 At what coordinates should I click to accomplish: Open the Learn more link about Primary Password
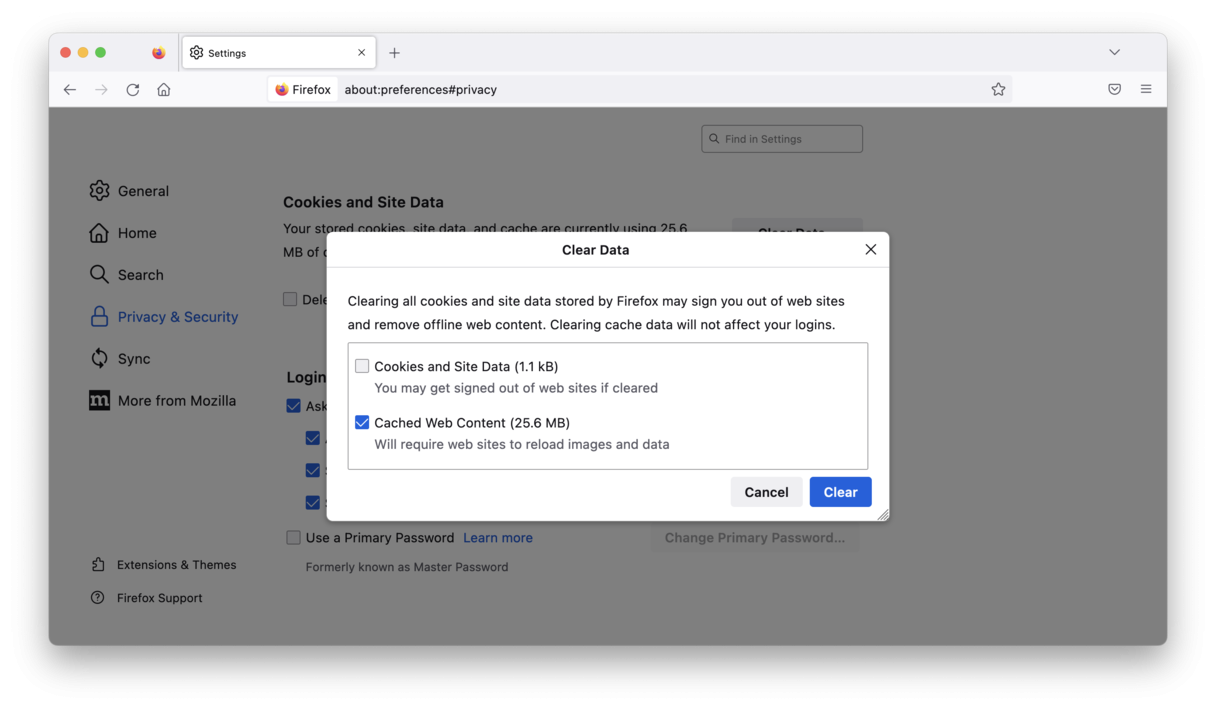498,537
